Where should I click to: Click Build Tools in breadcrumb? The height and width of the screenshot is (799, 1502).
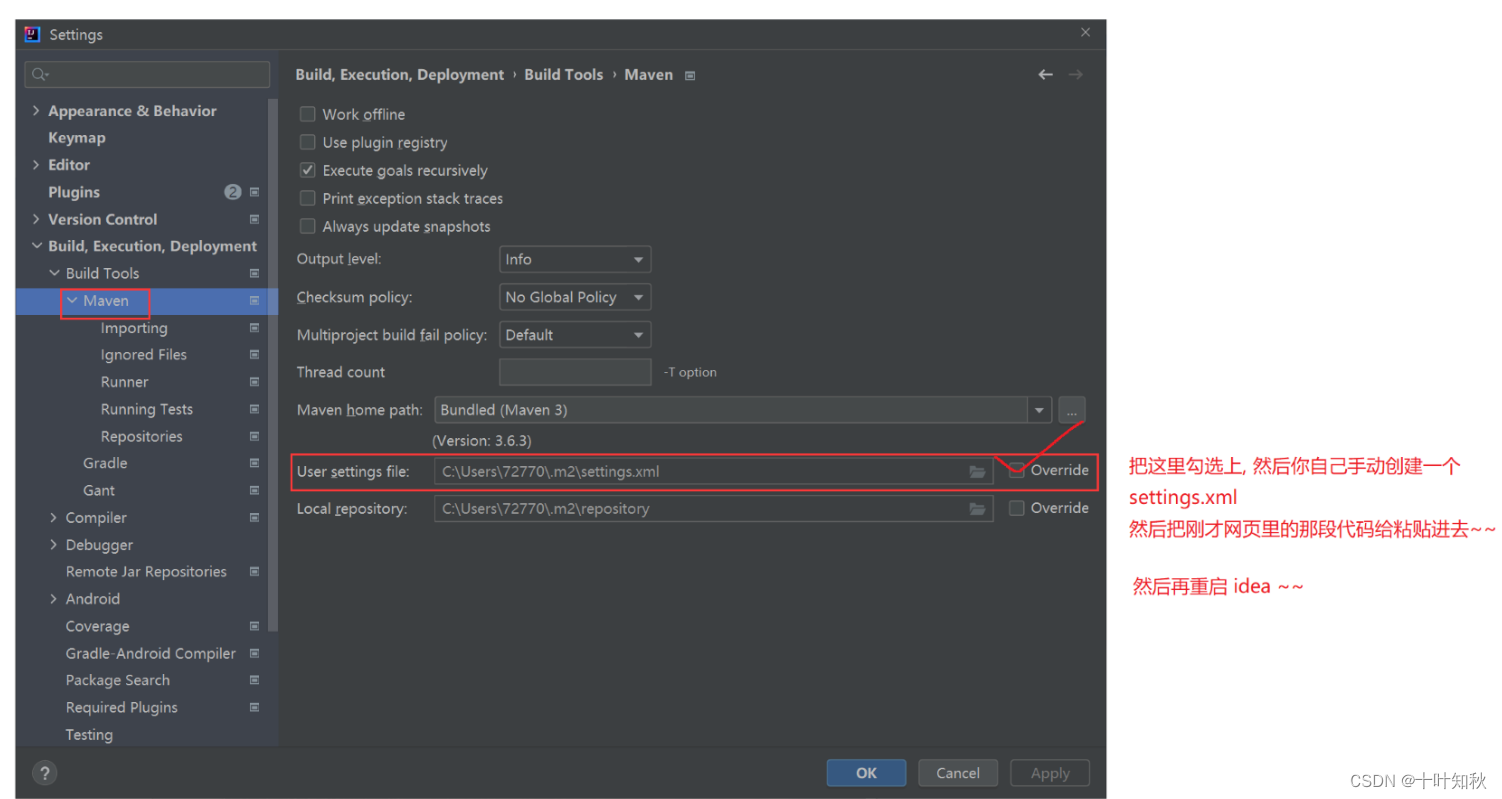(x=564, y=75)
